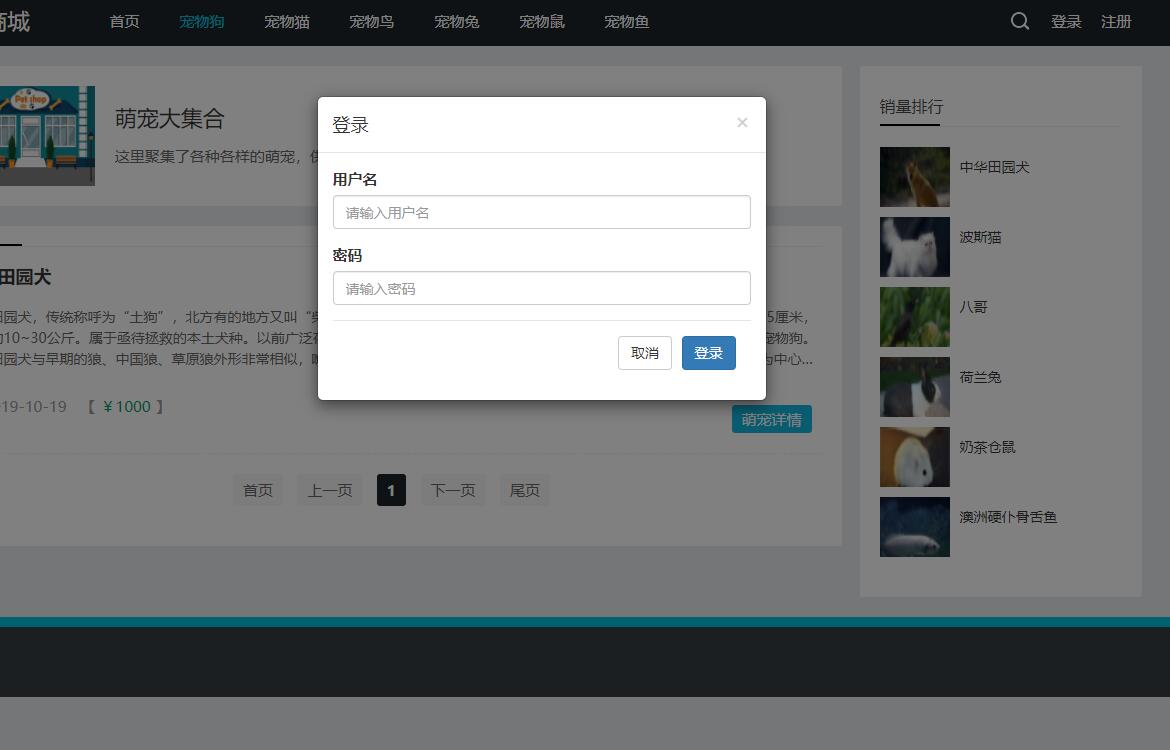
Task: Click the 八哥 image in the sidebar
Action: pos(914,317)
